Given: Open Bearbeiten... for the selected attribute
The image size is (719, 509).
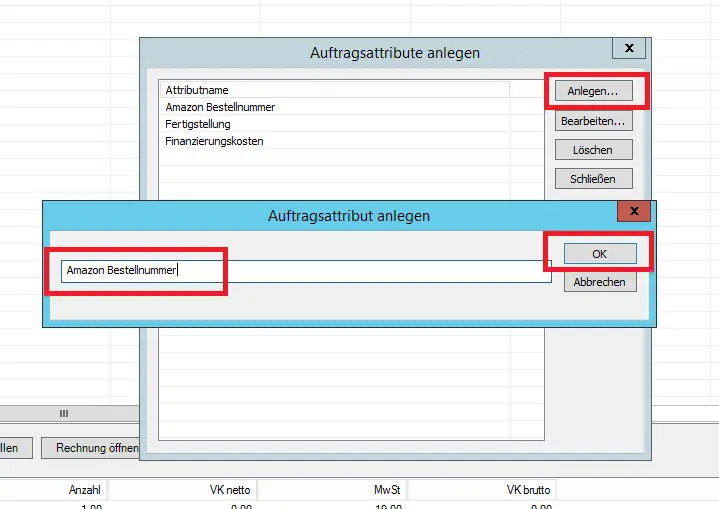Looking at the screenshot, I should pyautogui.click(x=593, y=121).
